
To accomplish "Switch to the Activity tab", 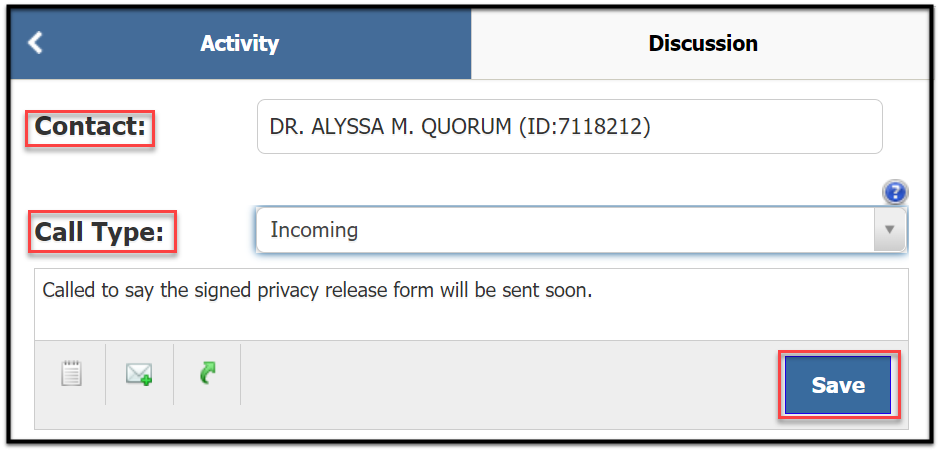I will tap(240, 43).
